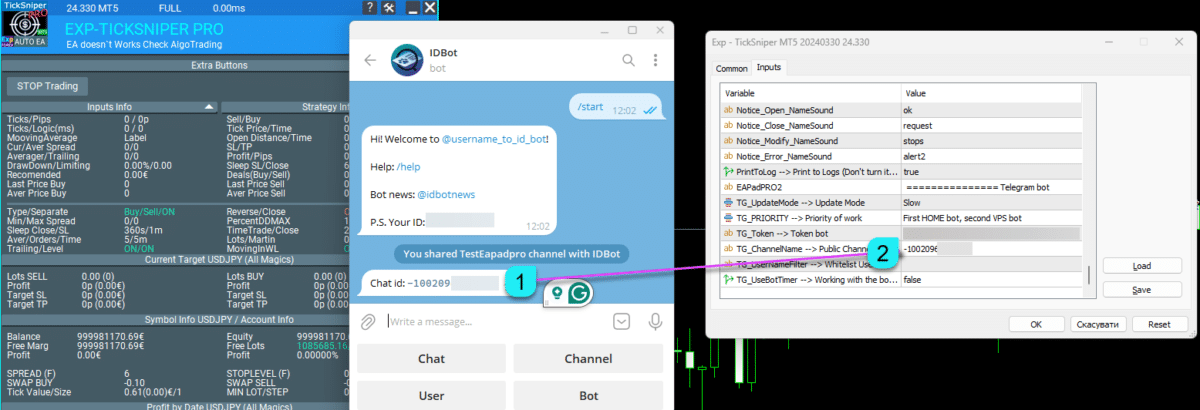
Task: Toggle TG_UseBotTimer false value
Action: coord(990,280)
